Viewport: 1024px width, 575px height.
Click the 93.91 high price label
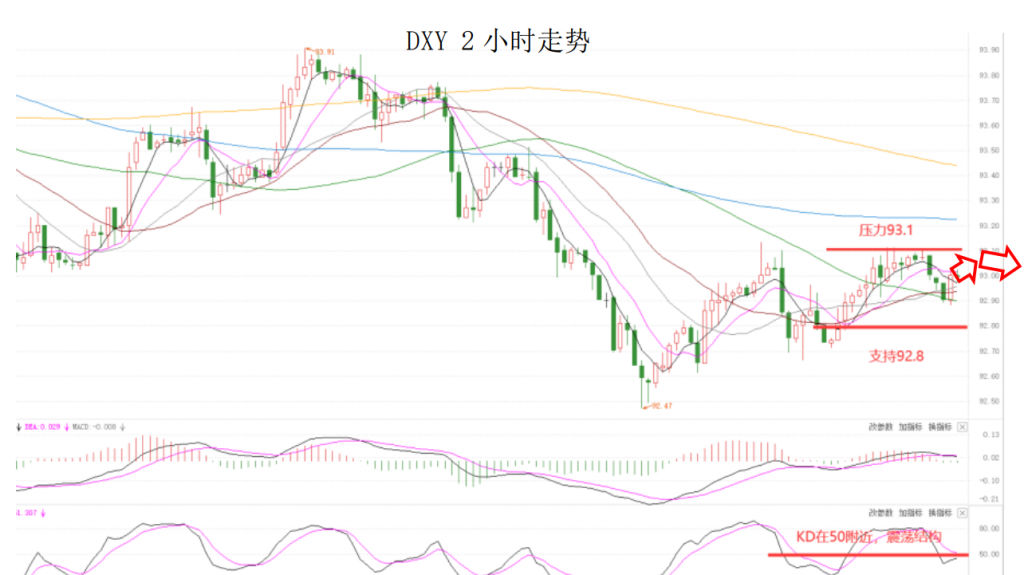click(325, 52)
